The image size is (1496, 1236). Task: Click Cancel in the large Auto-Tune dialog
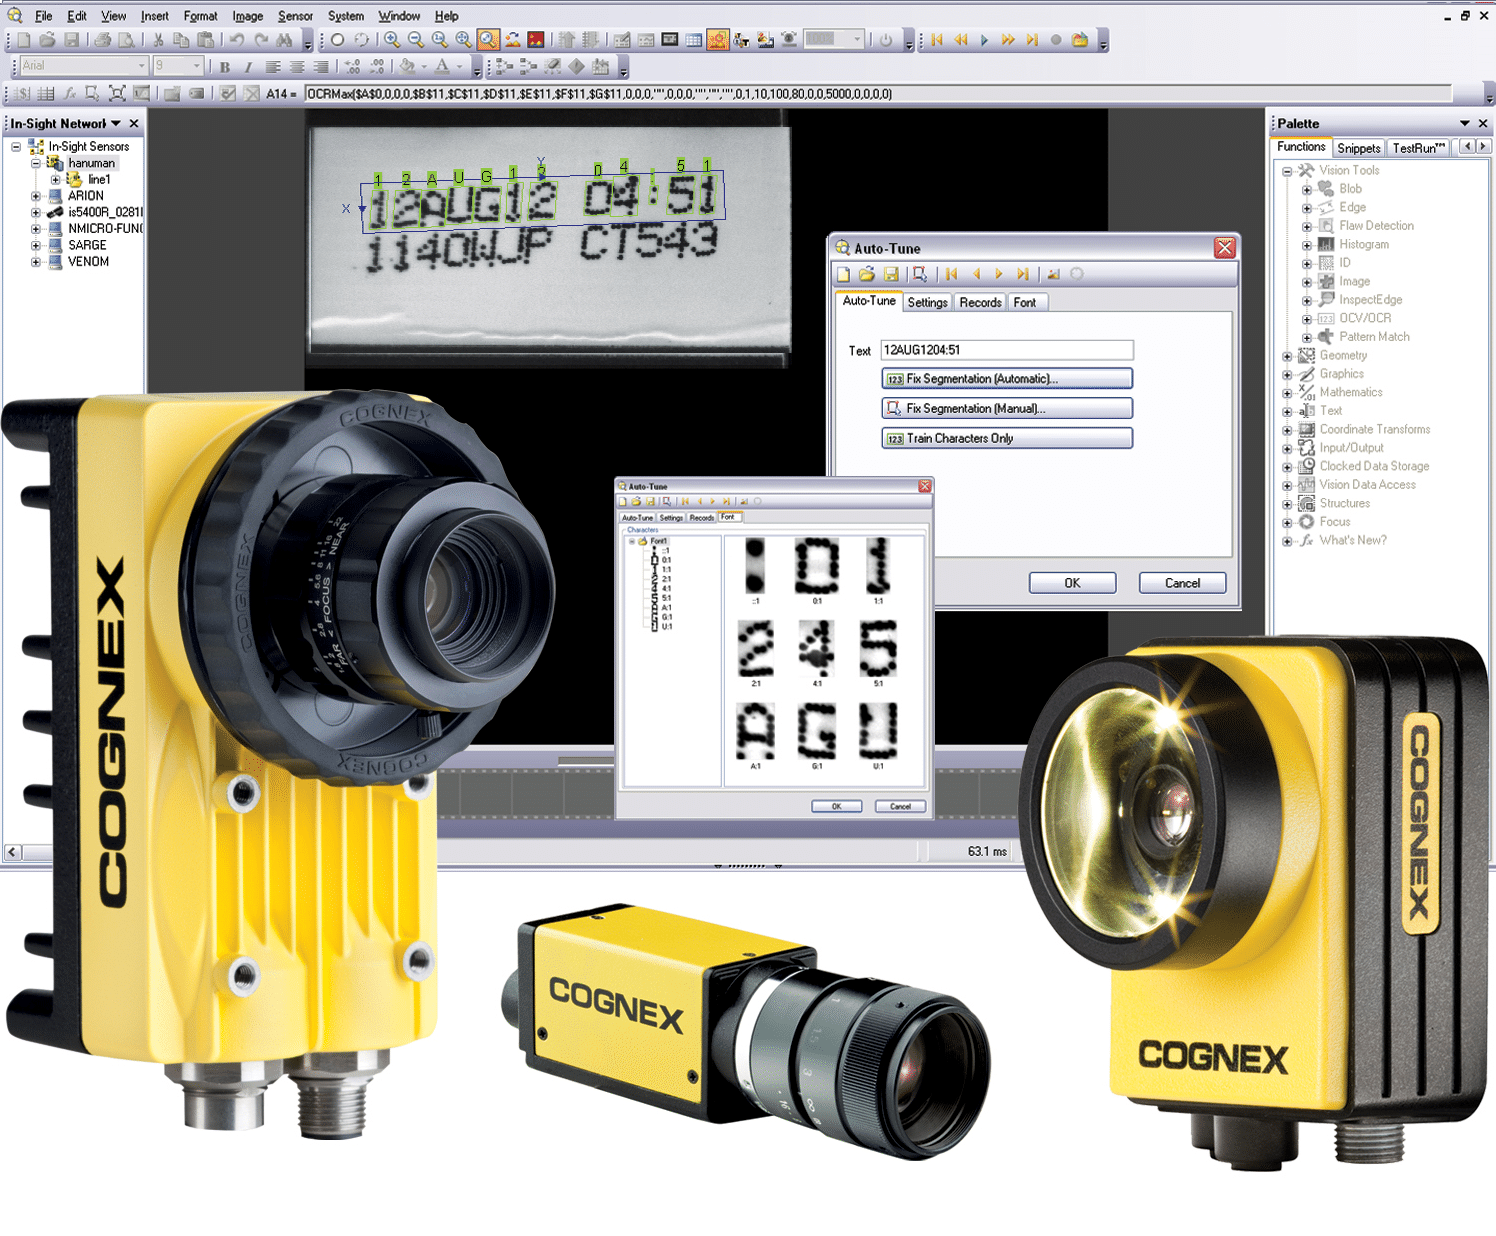tap(1182, 583)
